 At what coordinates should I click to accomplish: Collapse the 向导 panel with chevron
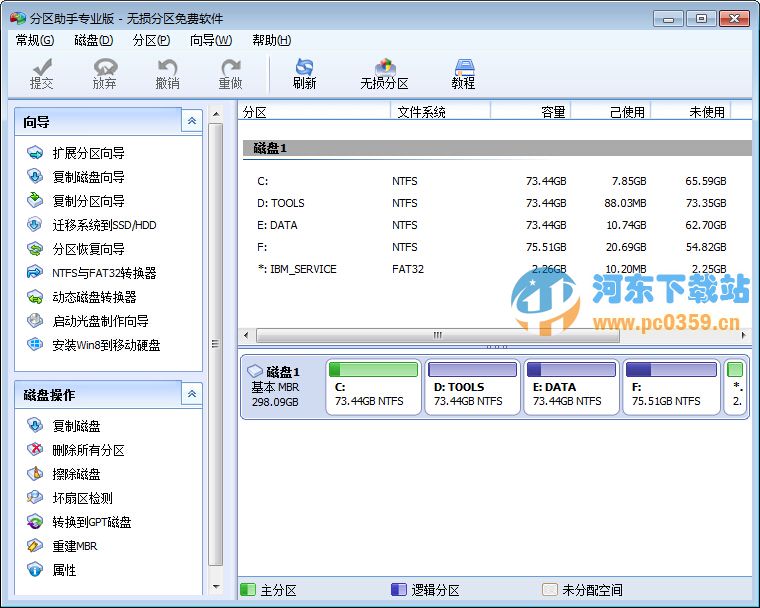click(192, 121)
